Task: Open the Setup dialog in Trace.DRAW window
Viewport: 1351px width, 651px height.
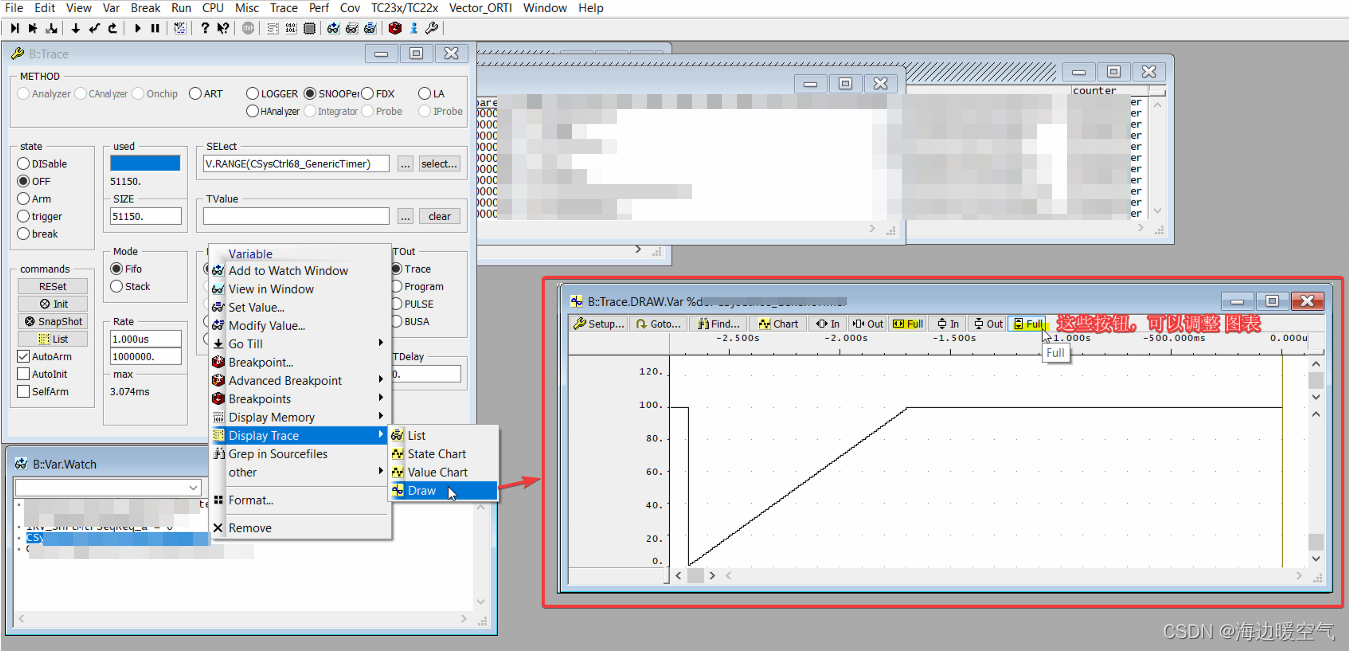Action: (598, 323)
